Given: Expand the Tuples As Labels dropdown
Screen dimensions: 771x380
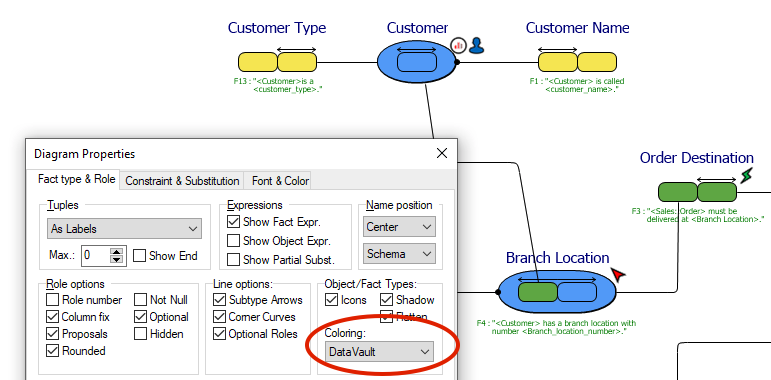Looking at the screenshot, I should coord(124,229).
